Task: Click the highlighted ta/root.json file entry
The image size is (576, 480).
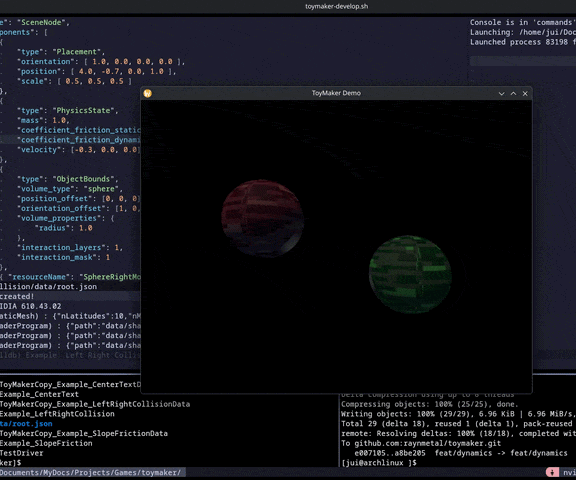Action: click(26, 424)
